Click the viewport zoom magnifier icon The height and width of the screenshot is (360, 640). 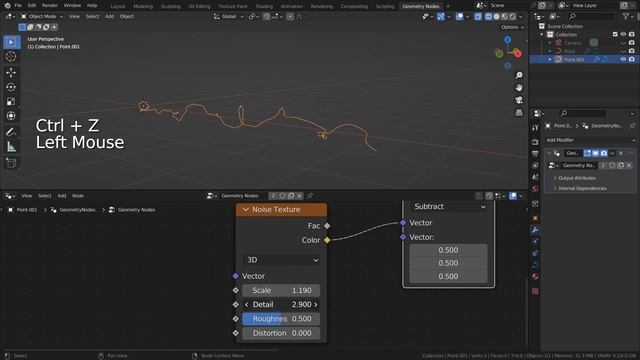tap(519, 76)
